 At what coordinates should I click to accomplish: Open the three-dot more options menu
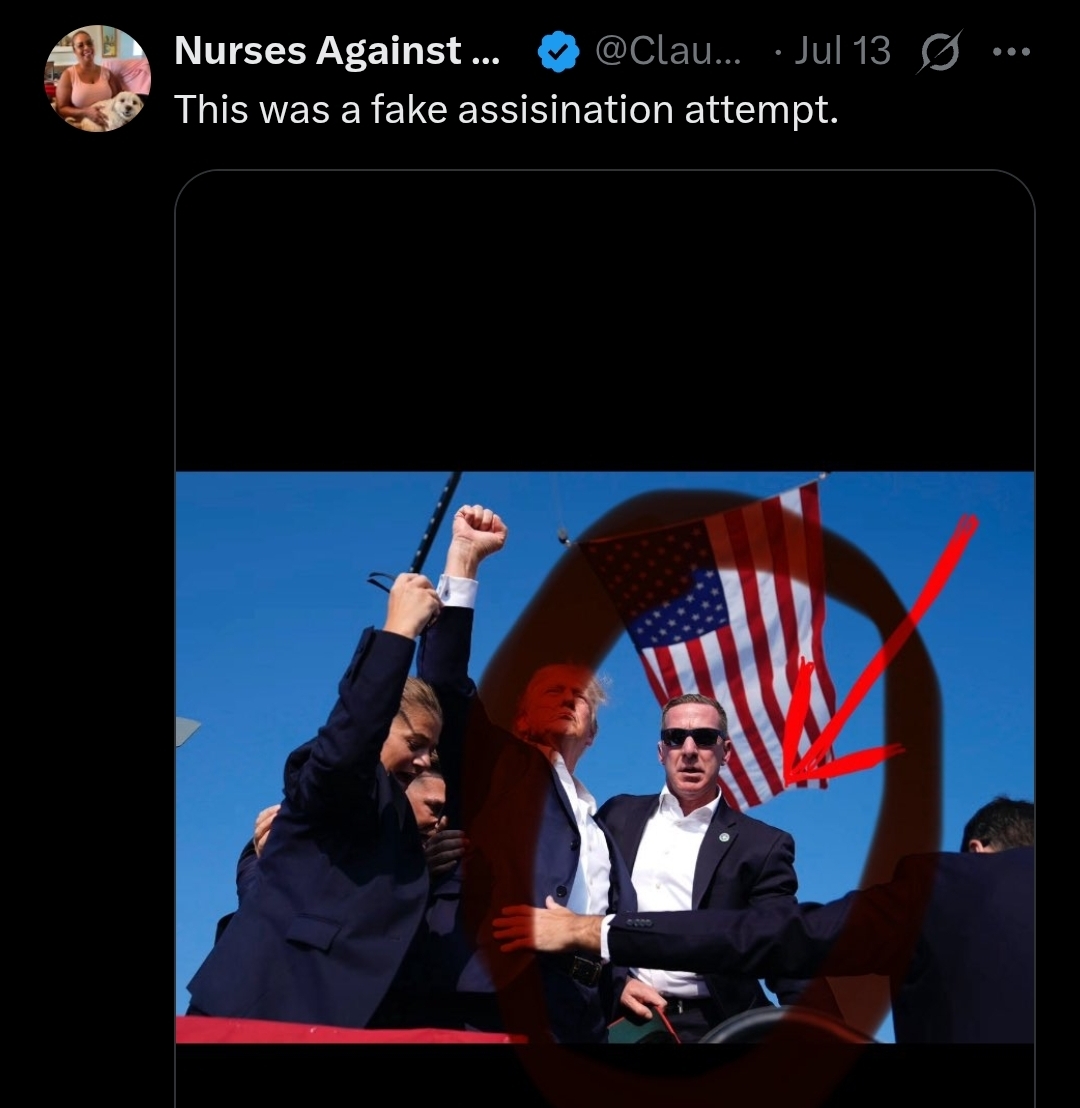[1011, 51]
